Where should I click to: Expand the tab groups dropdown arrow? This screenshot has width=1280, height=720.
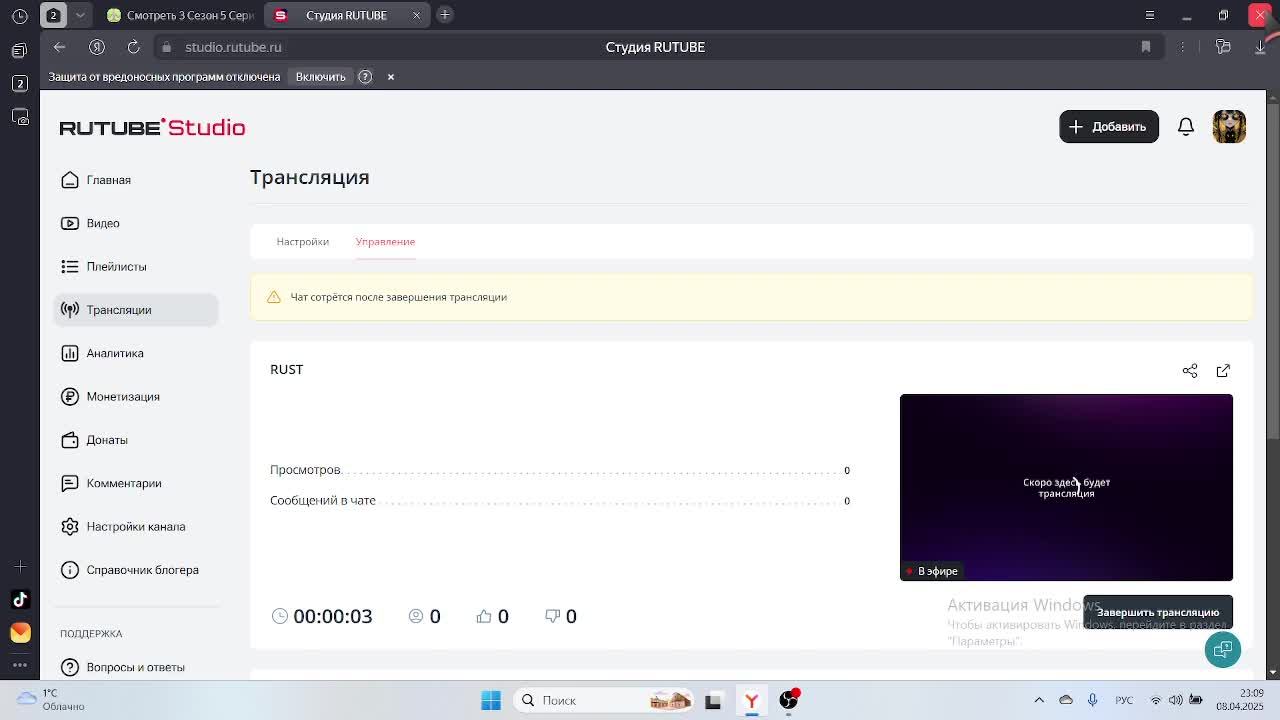pos(80,15)
